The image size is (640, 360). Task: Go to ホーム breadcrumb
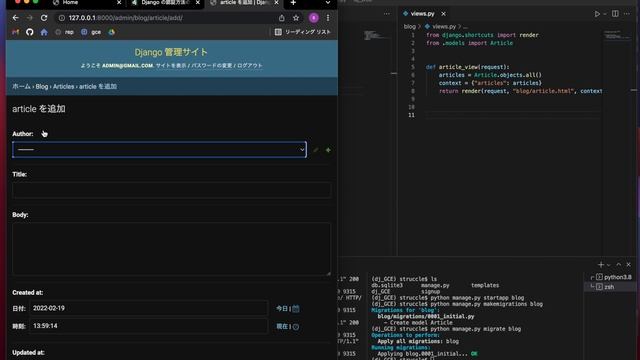click(x=21, y=87)
